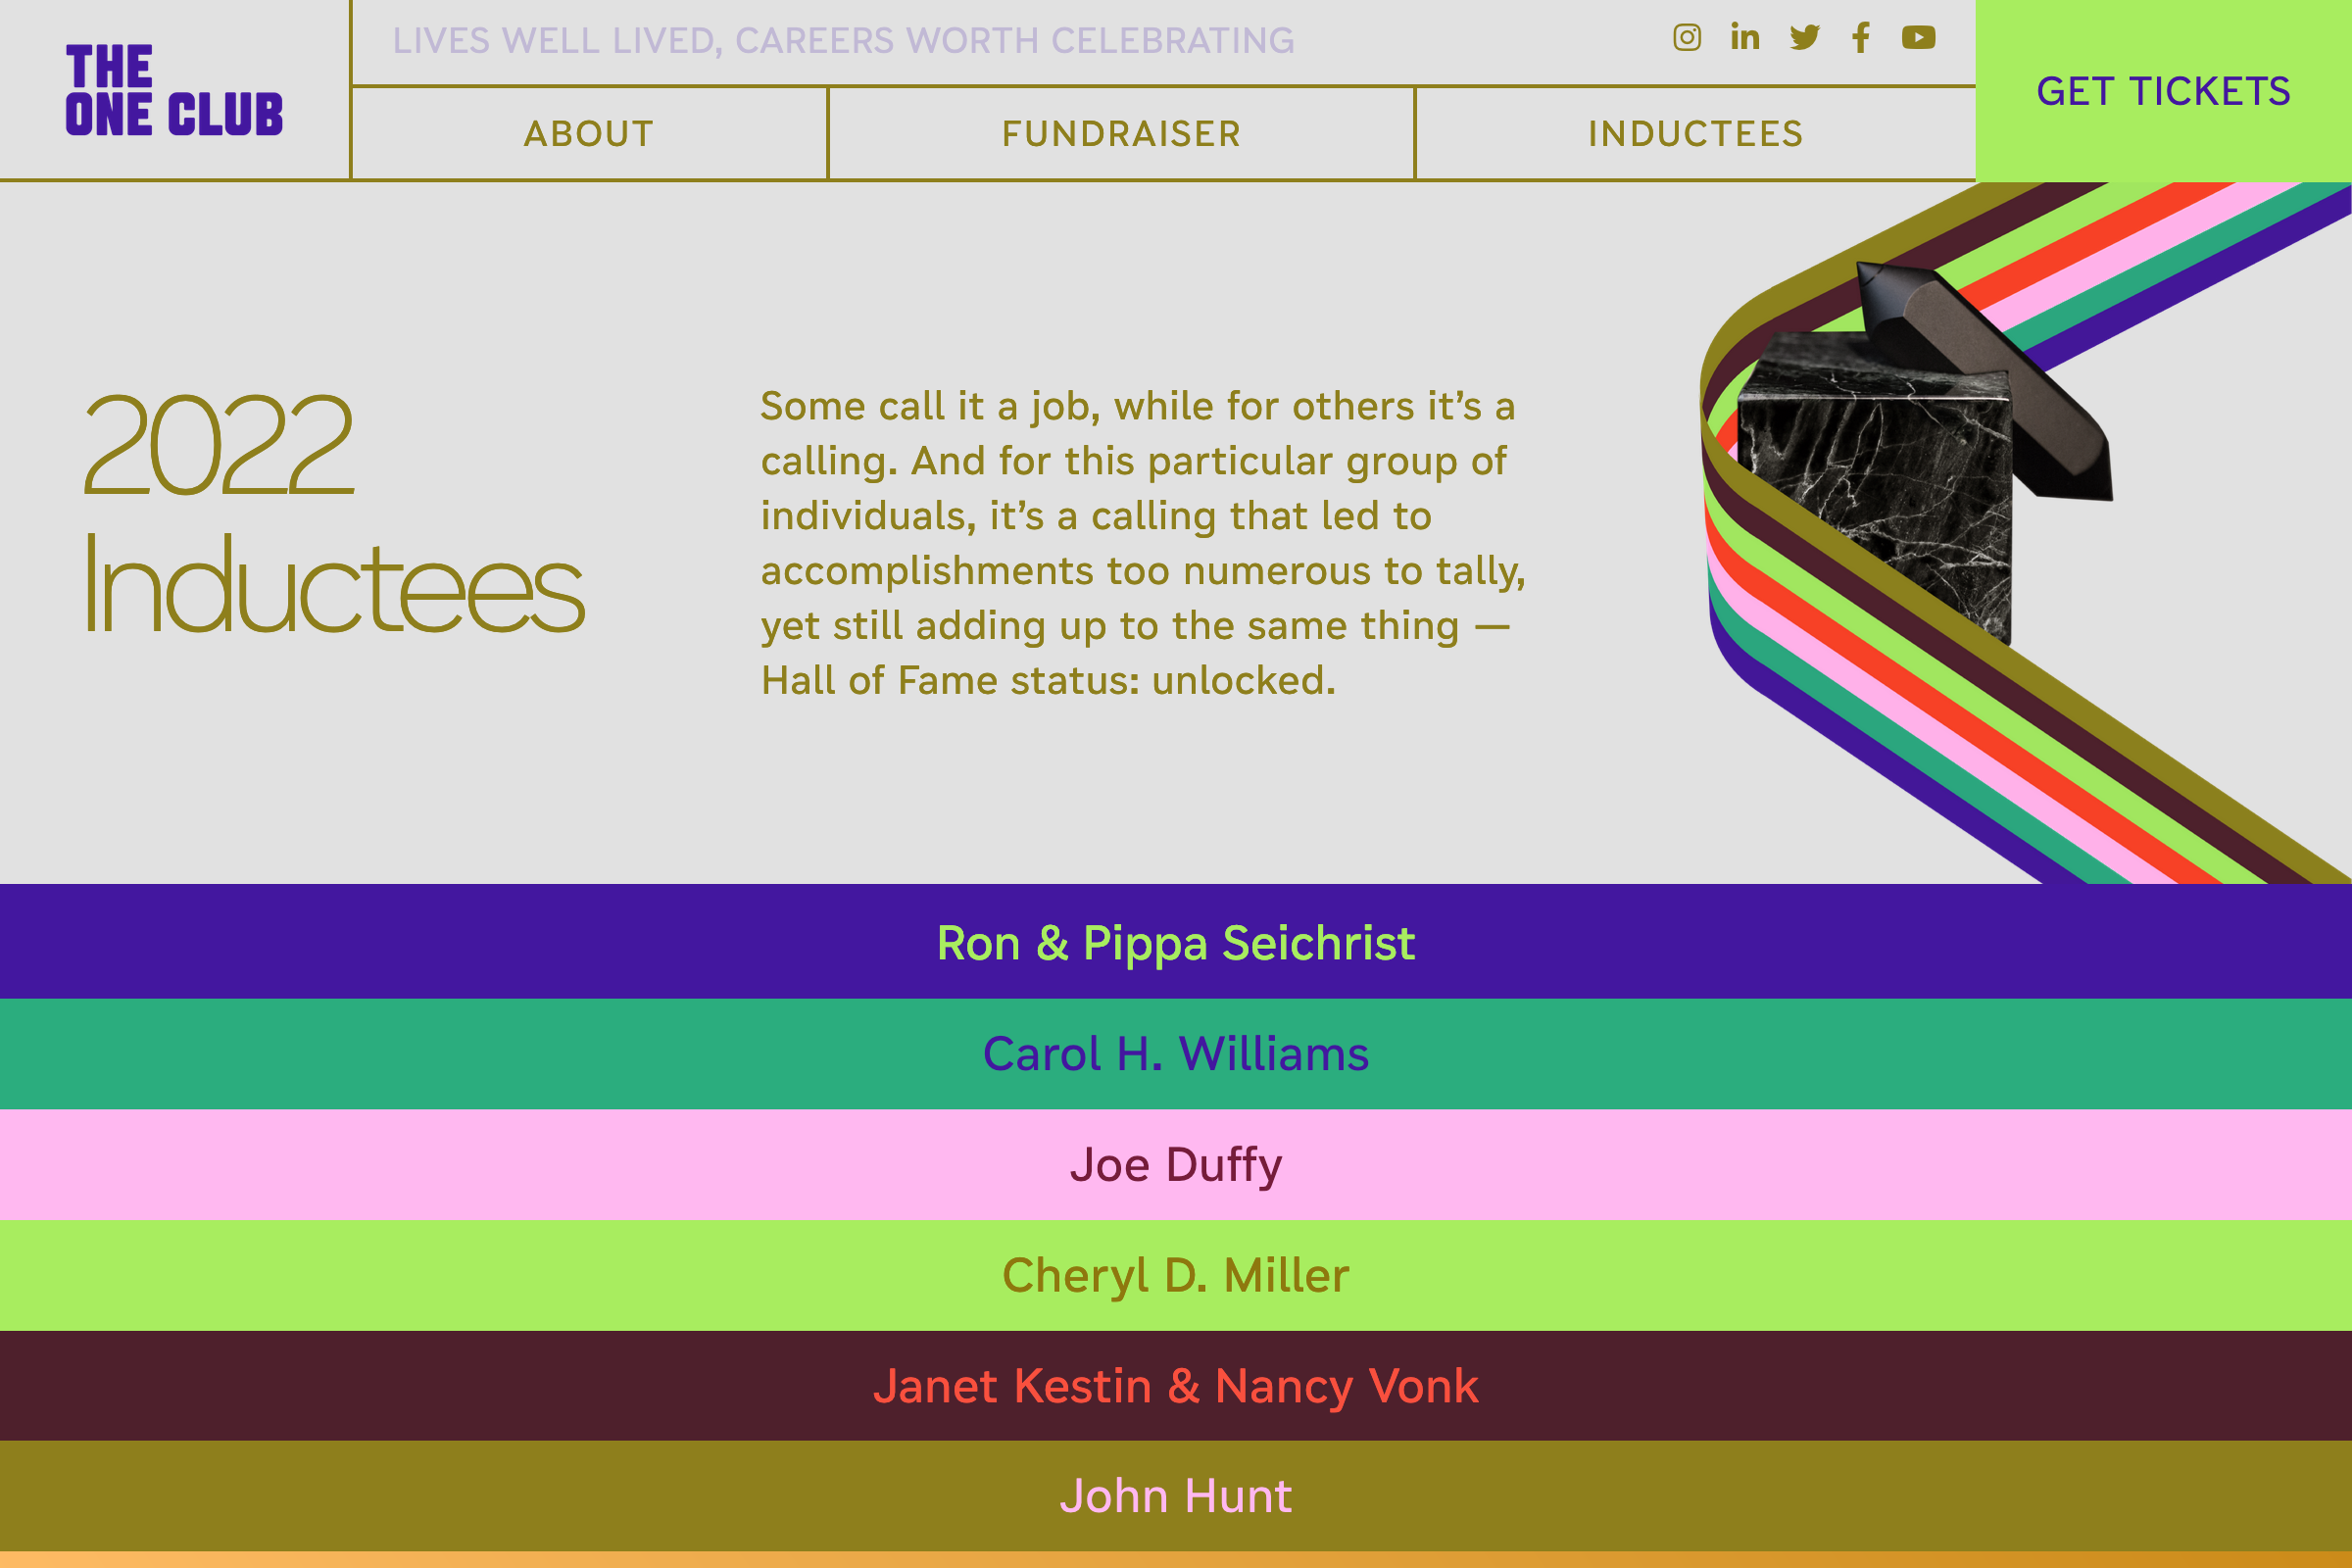Expand the Ron & Pippa Seichrist row
The image size is (2352, 1568).
1176,942
